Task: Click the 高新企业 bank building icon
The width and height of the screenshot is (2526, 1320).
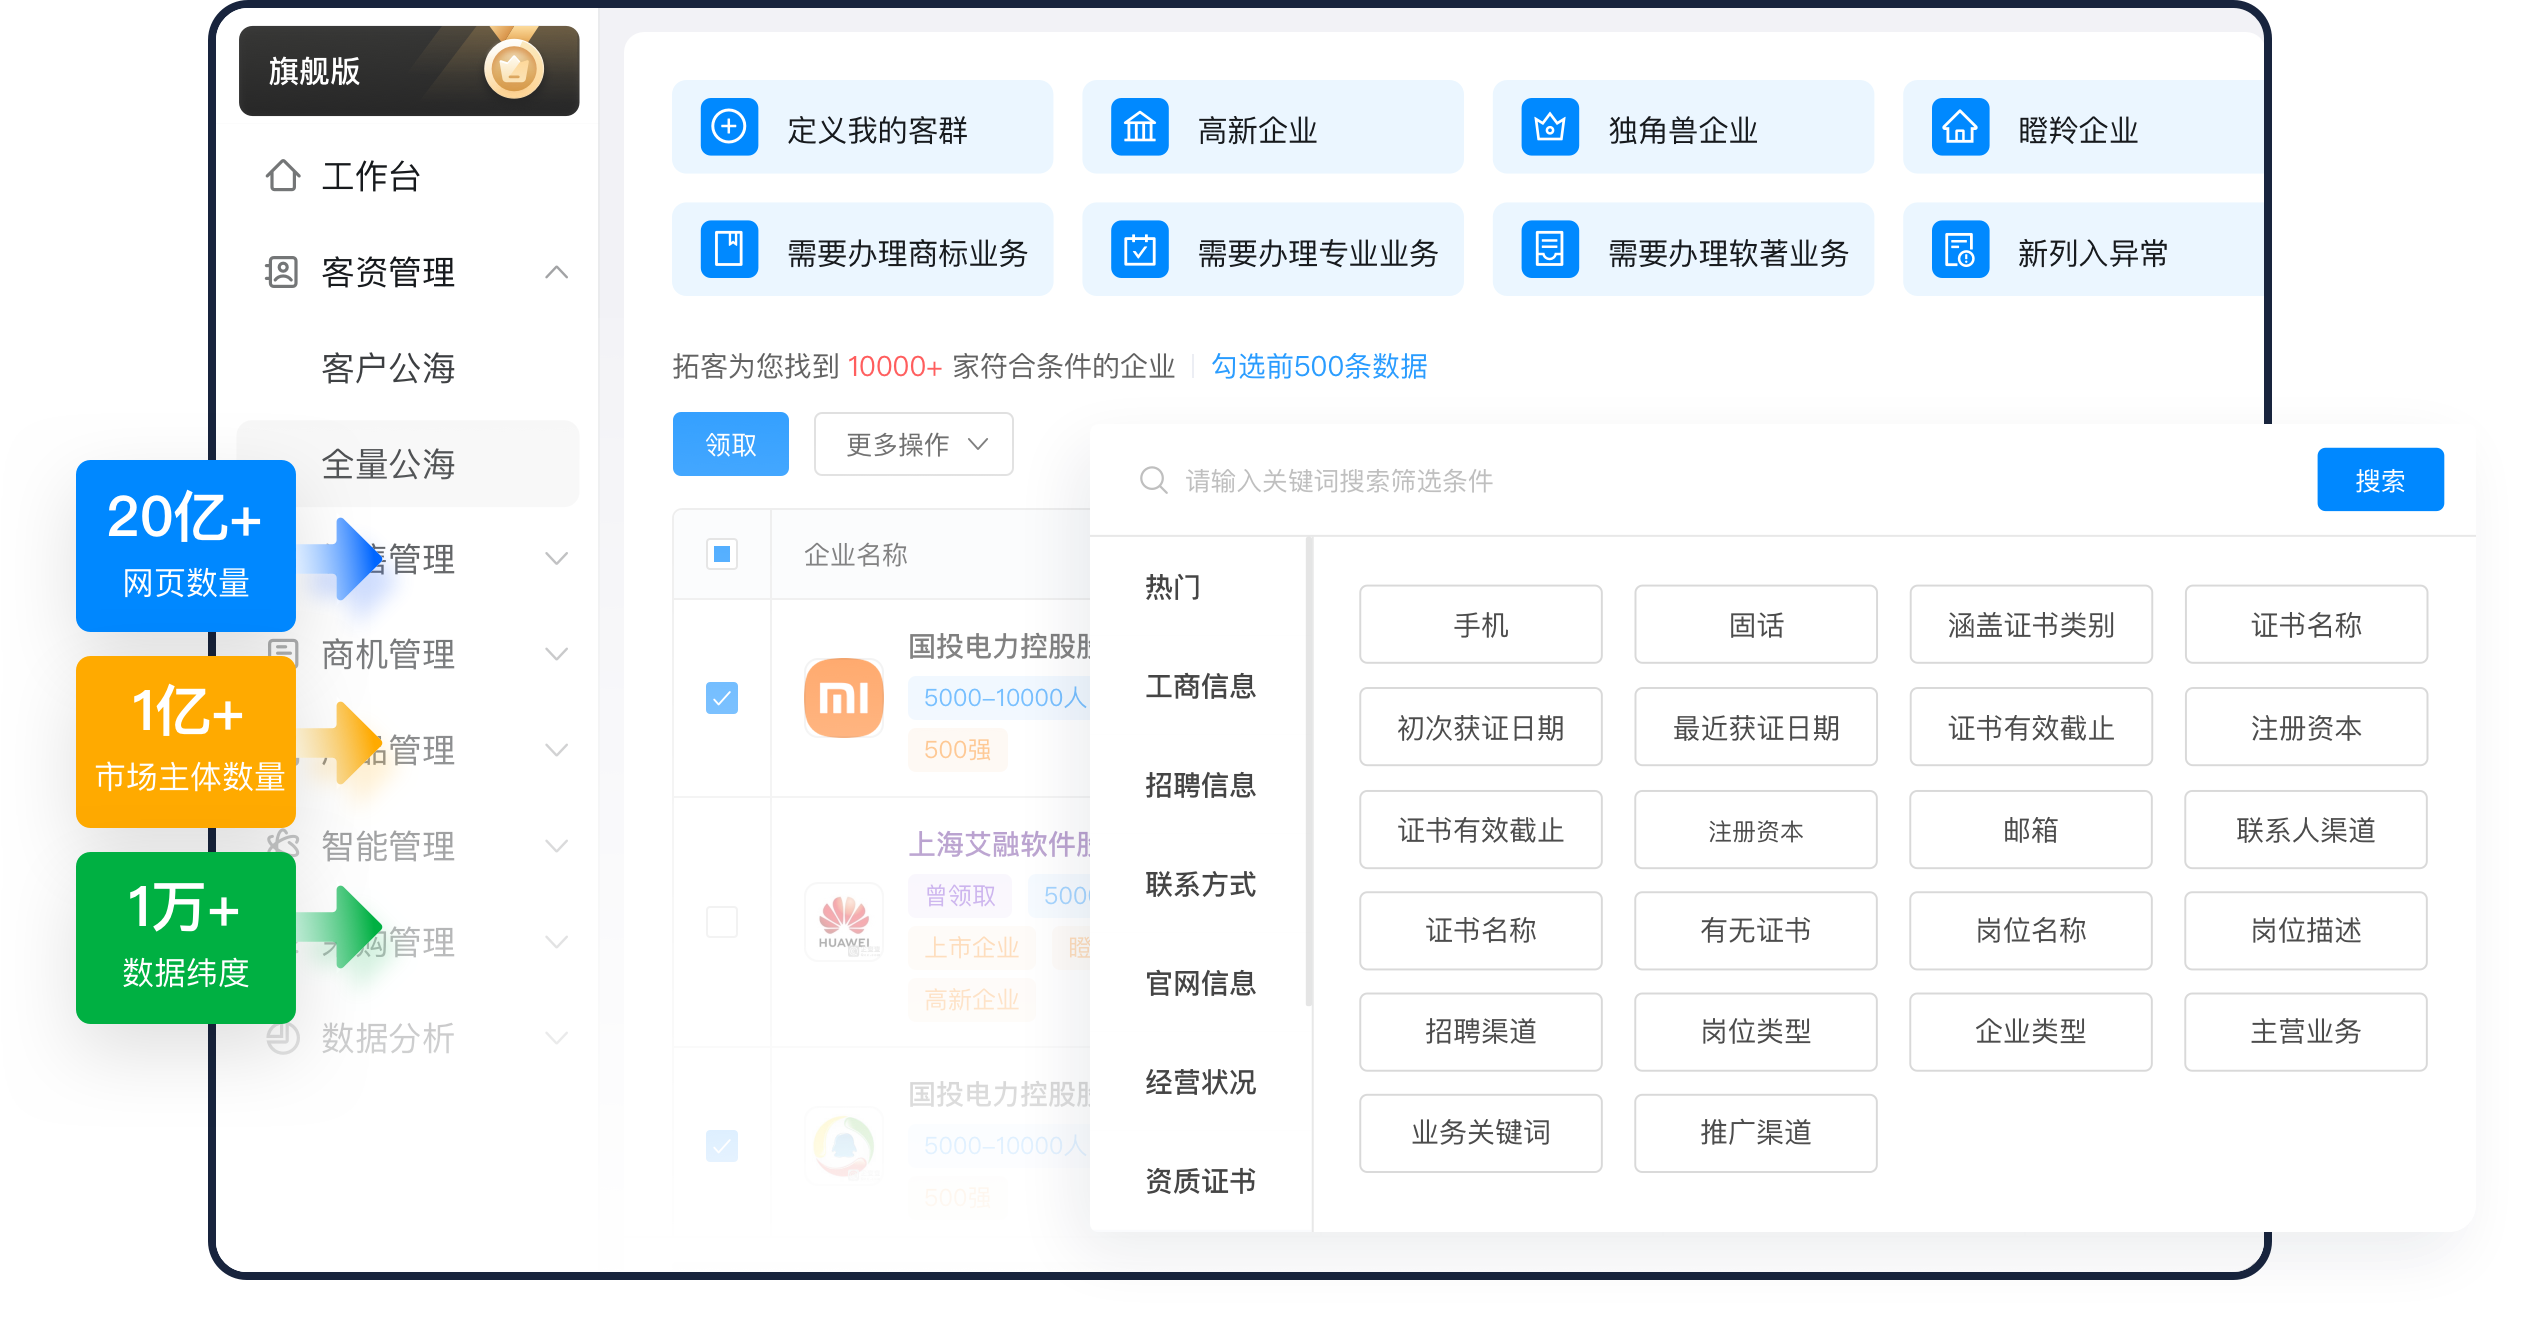Action: point(1139,127)
